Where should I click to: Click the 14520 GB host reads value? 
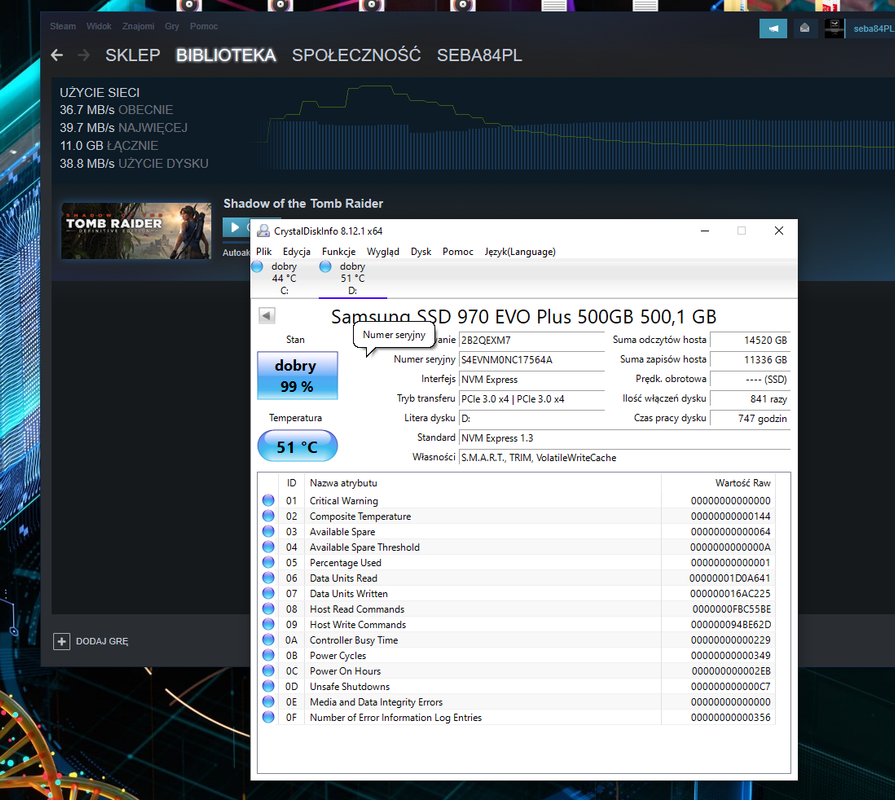750,340
